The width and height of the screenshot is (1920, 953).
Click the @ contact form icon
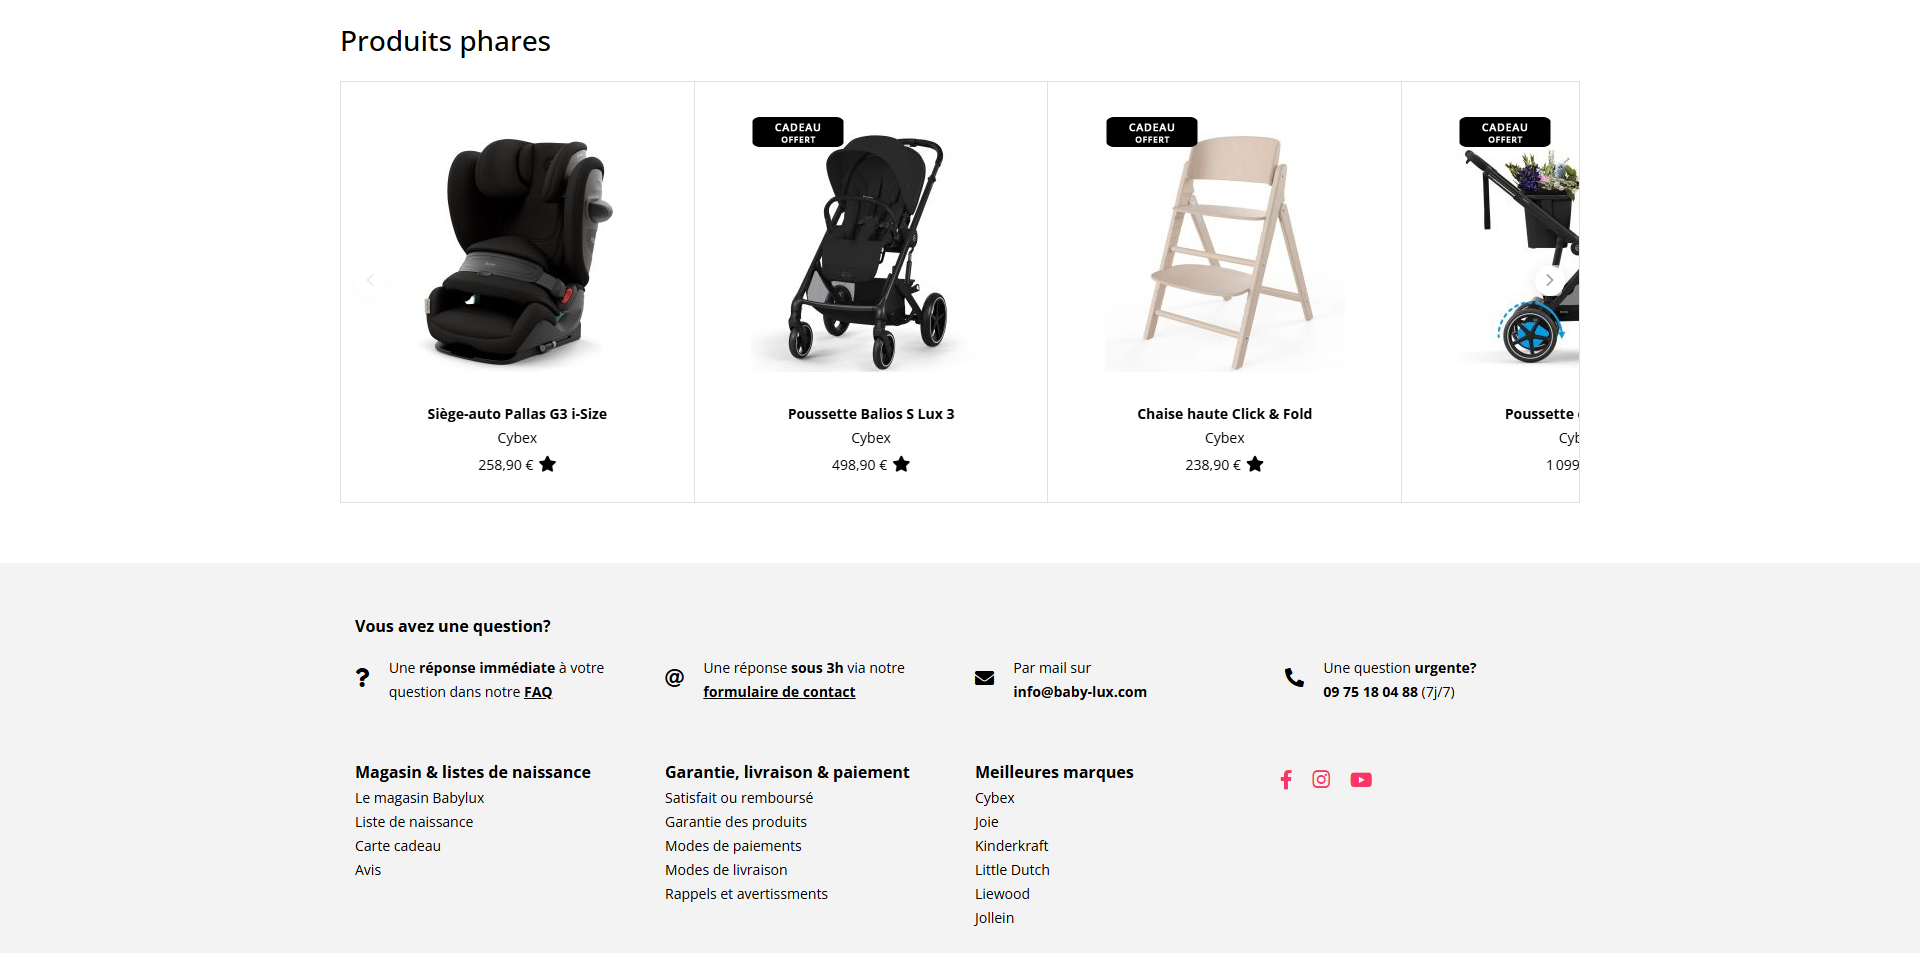[675, 678]
